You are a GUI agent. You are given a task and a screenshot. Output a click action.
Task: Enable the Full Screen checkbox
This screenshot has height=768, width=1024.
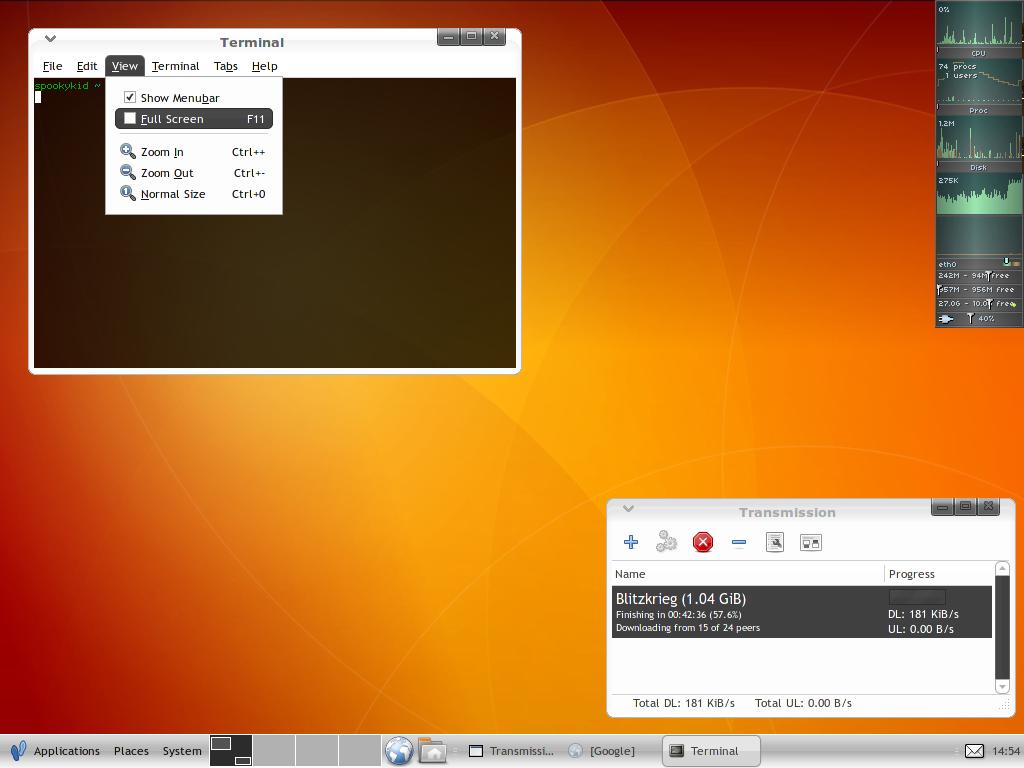(x=130, y=118)
